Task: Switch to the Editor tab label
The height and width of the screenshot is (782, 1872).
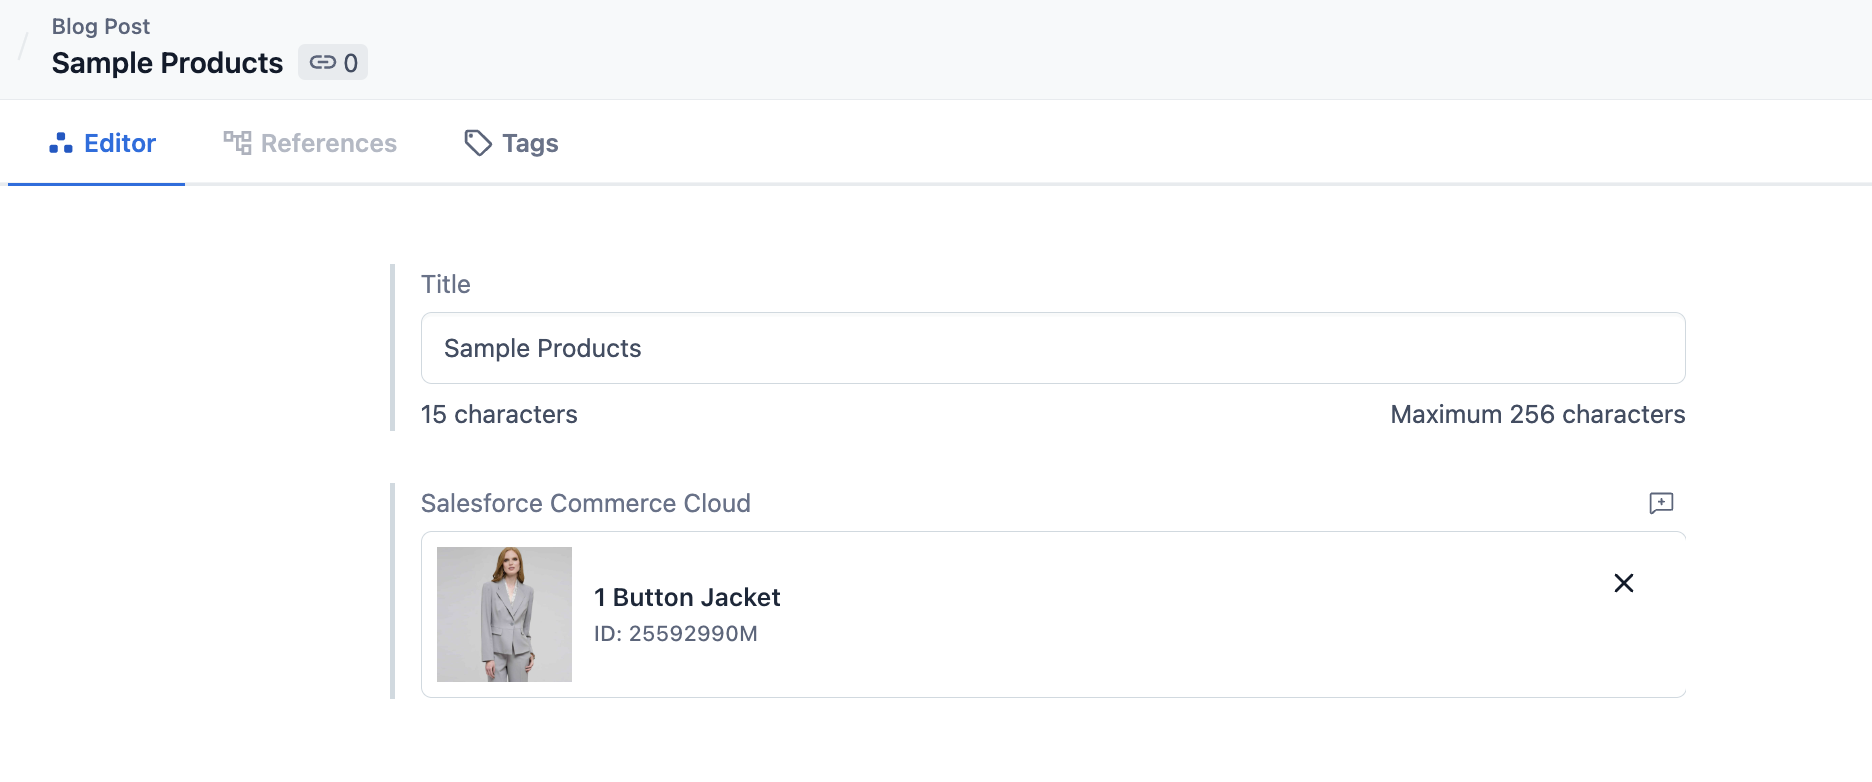Action: pyautogui.click(x=120, y=143)
